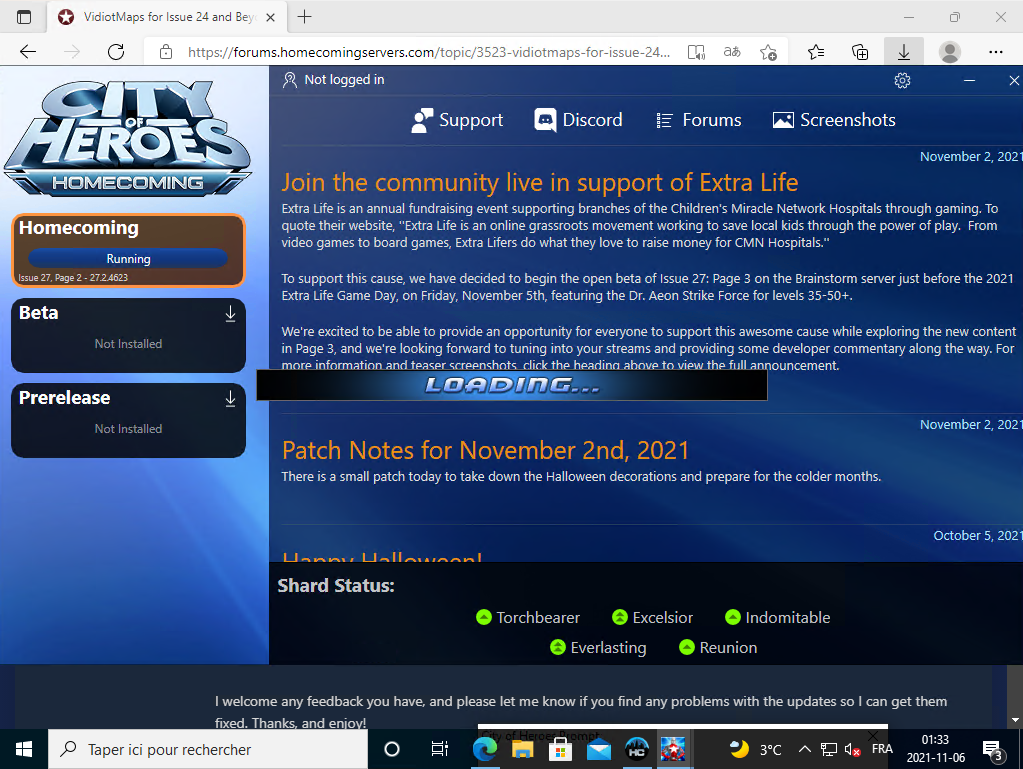Click the Not logged in user icon
The width and height of the screenshot is (1023, 769).
(290, 80)
